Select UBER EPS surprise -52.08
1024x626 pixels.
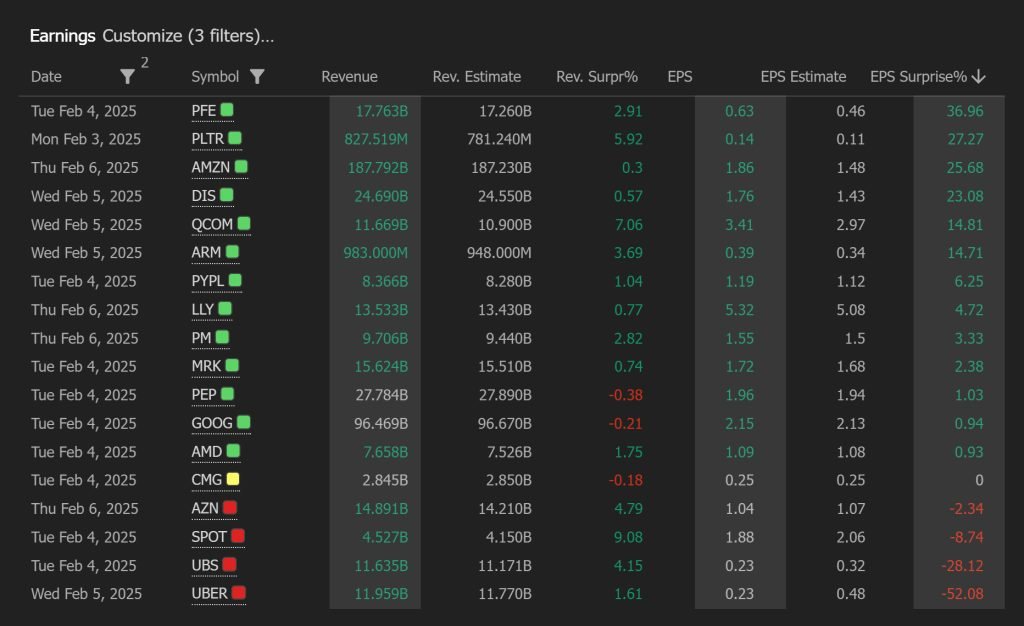coord(963,595)
